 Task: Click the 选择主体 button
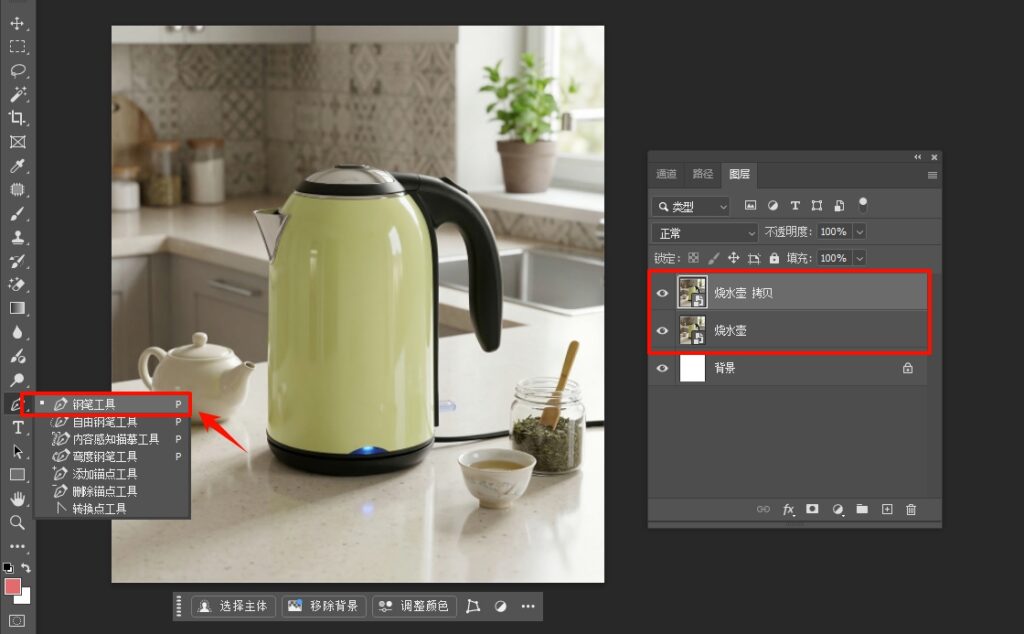tap(234, 606)
